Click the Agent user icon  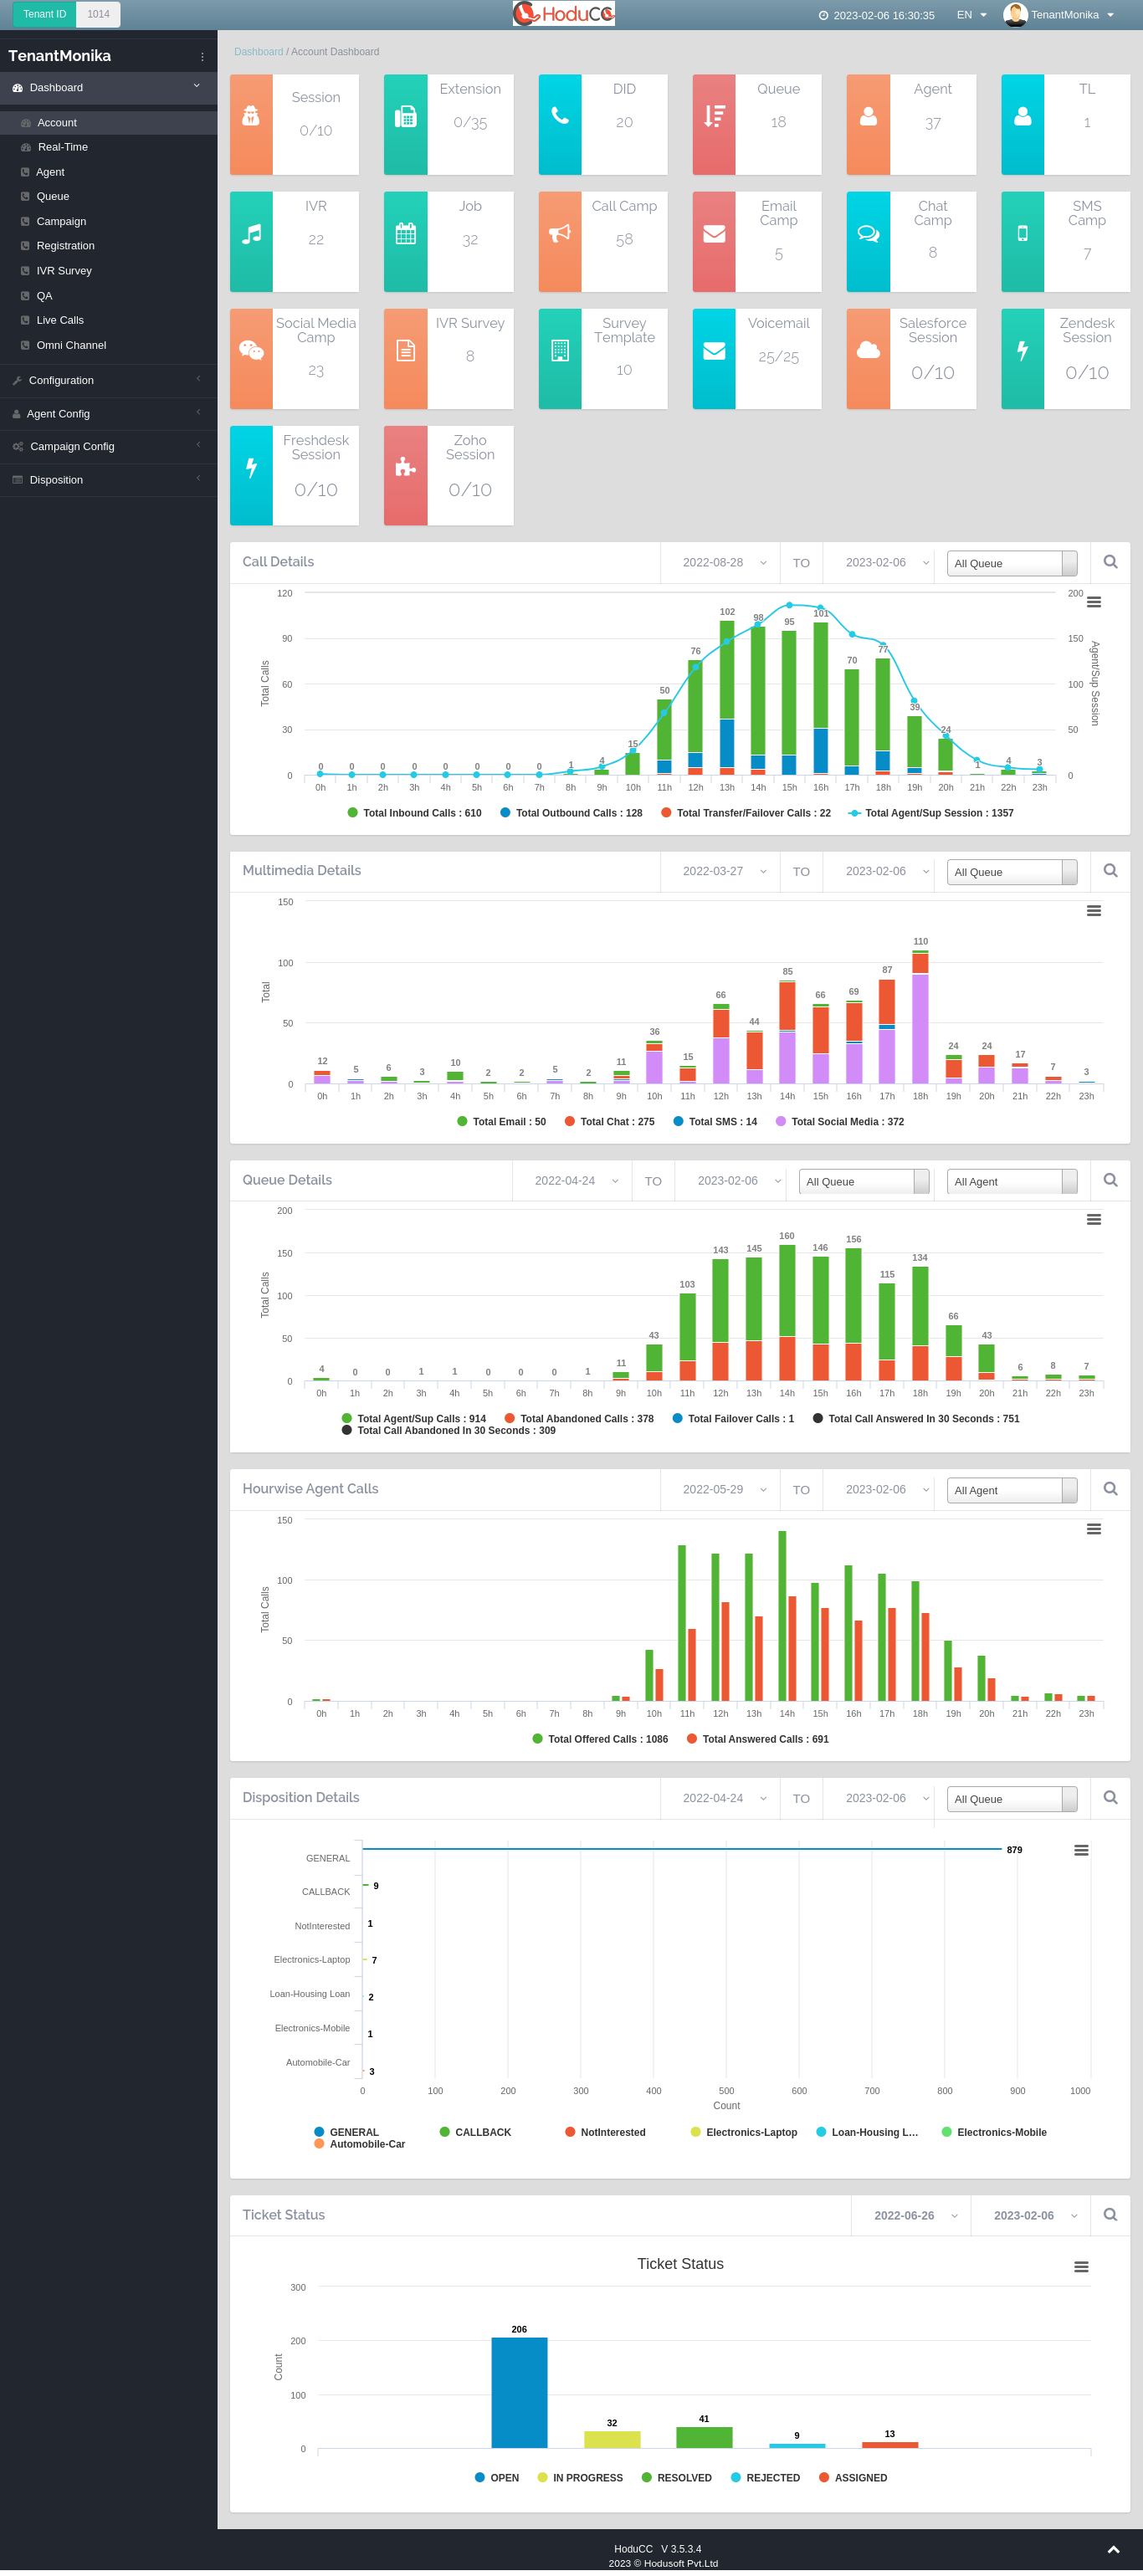868,117
